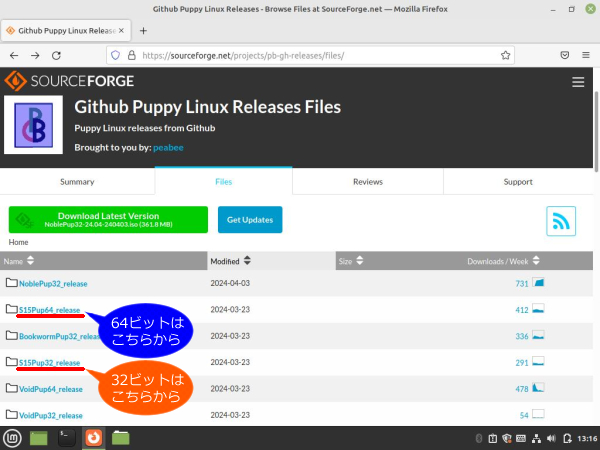Show site security via padlock icon

pos(132,55)
